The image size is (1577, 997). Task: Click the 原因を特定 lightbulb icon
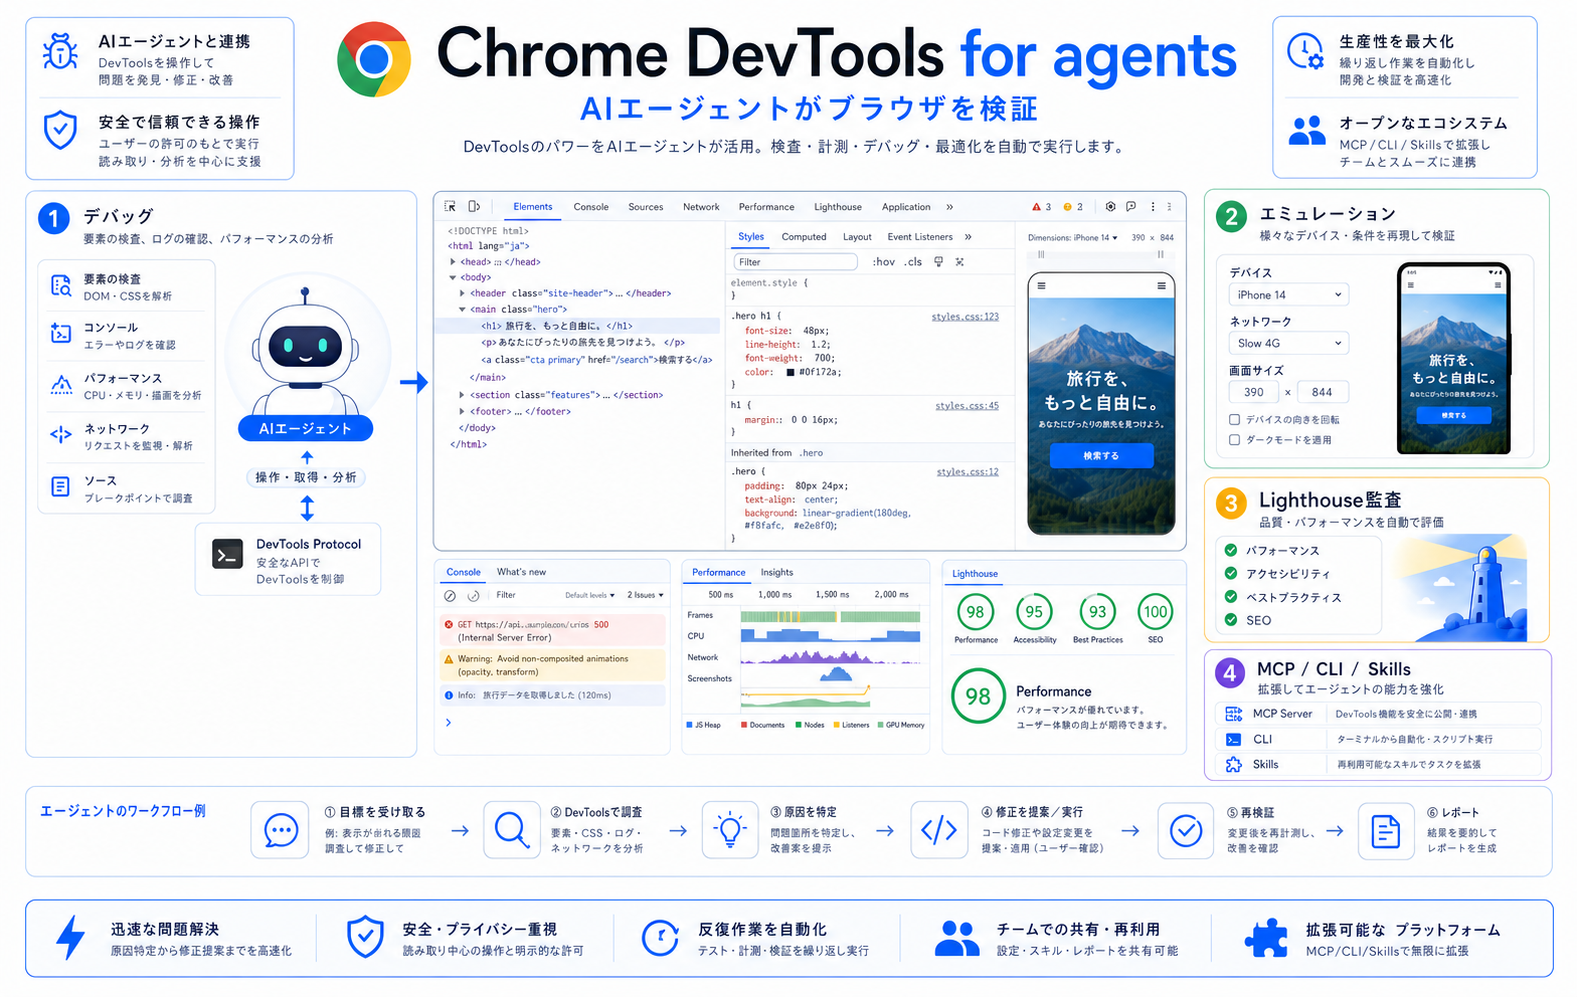[x=730, y=830]
